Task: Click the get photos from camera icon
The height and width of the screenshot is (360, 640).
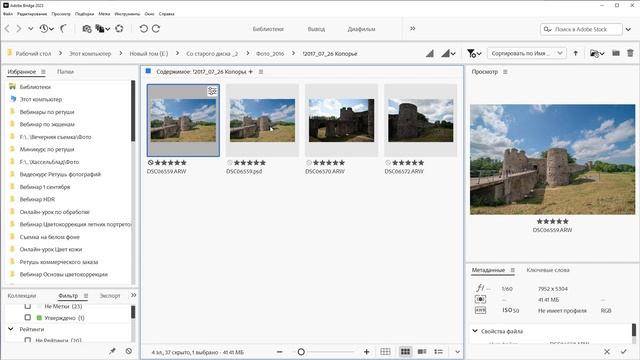Action: click(x=87, y=29)
